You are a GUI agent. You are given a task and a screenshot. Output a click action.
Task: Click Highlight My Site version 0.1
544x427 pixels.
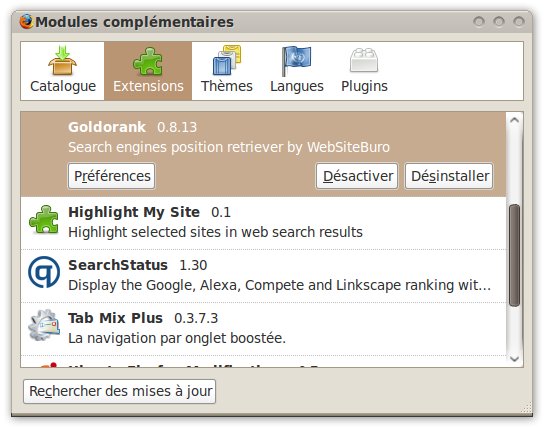pyautogui.click(x=221, y=212)
